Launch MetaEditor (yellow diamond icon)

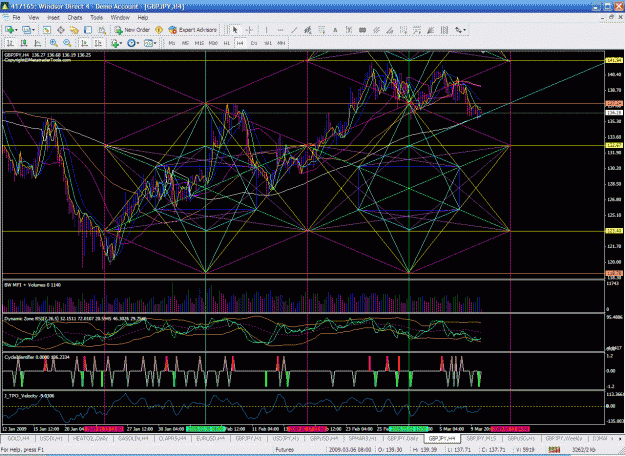click(x=159, y=30)
